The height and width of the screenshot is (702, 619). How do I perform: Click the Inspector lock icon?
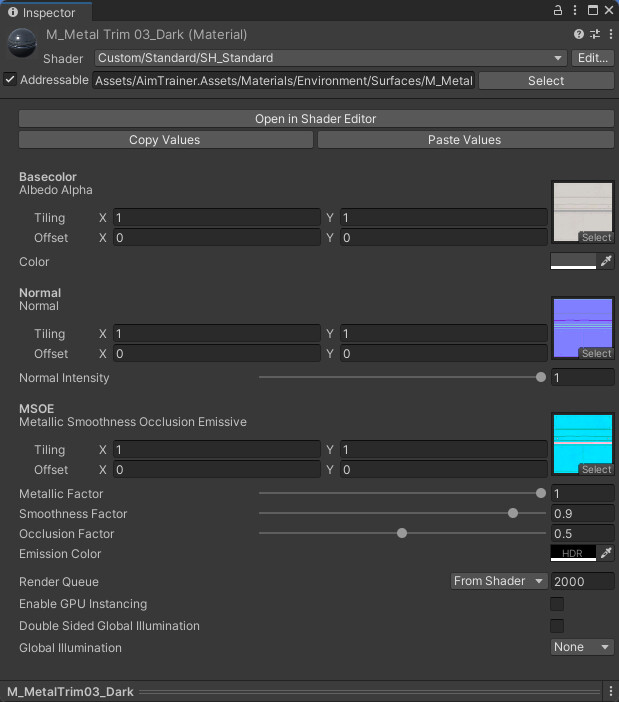(558, 10)
